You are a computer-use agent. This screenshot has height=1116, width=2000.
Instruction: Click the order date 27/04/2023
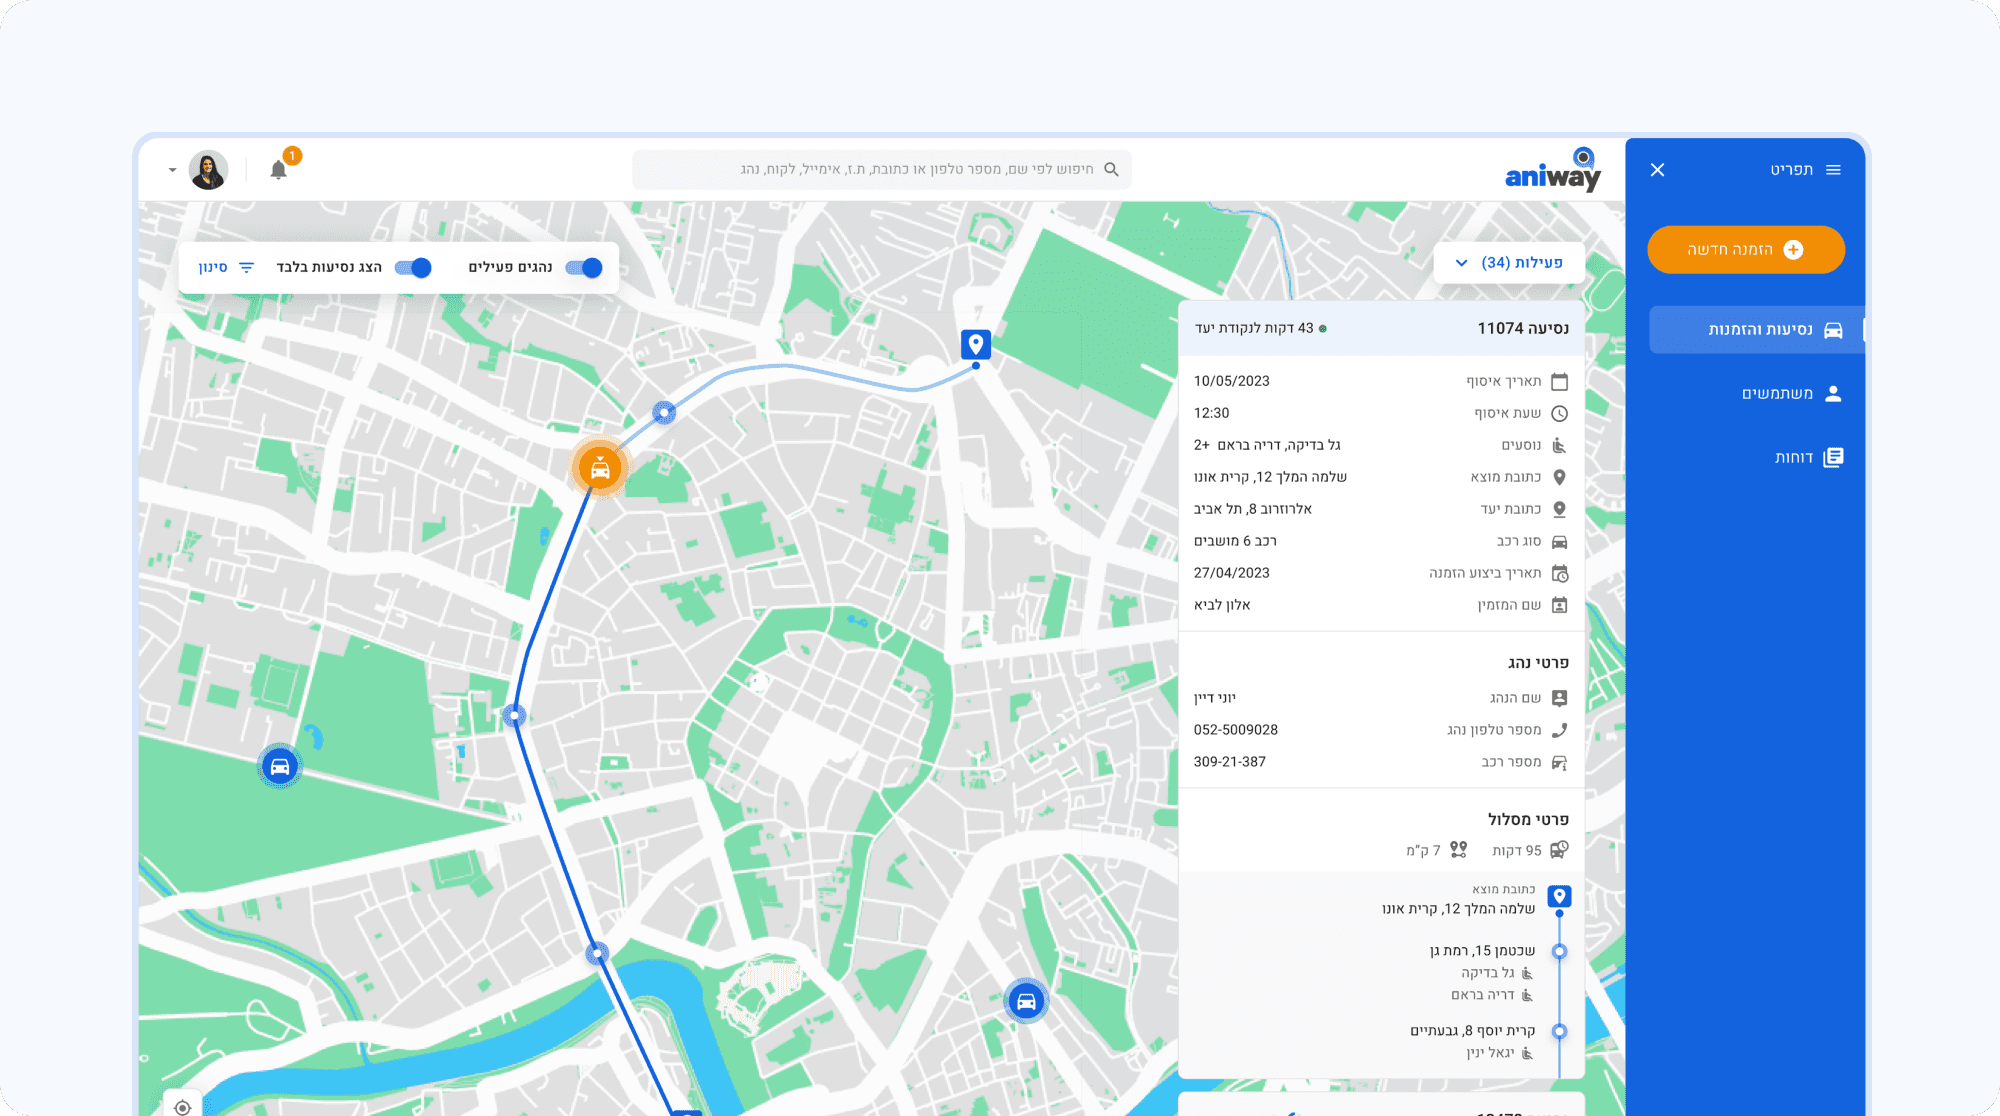coord(1231,573)
